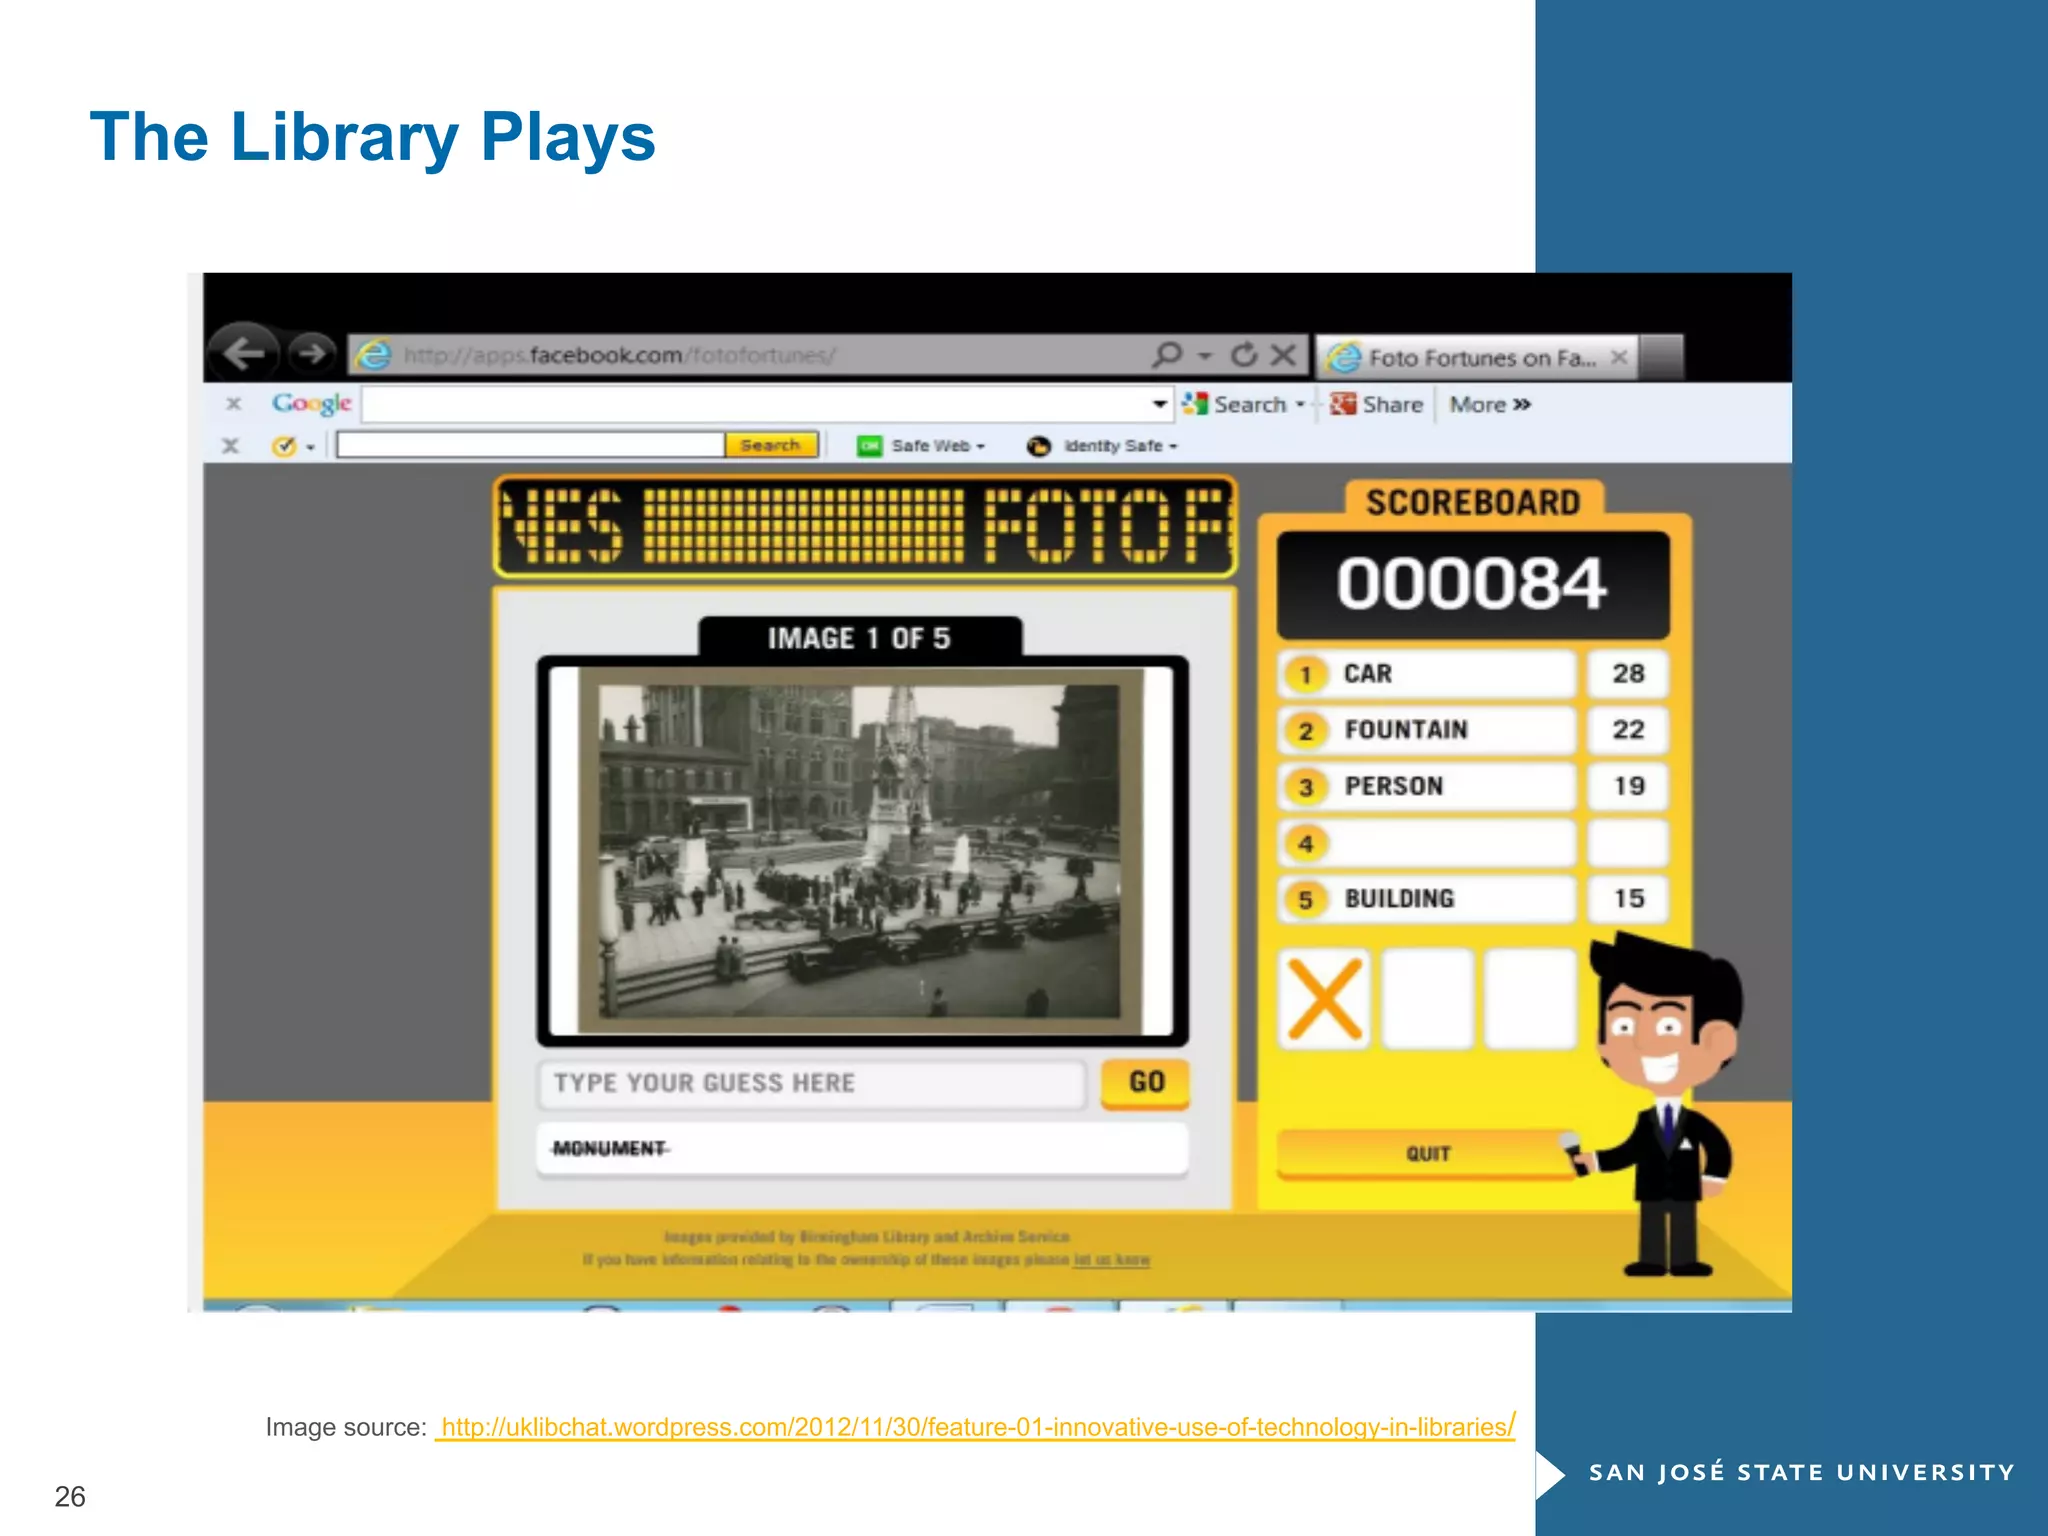Open a new blank browser tab

pos(1662,358)
